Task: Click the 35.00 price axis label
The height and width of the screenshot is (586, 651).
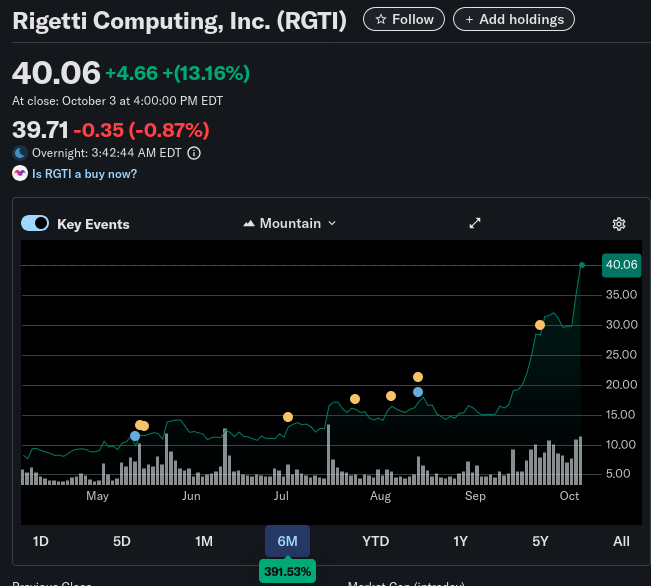Action: point(621,295)
